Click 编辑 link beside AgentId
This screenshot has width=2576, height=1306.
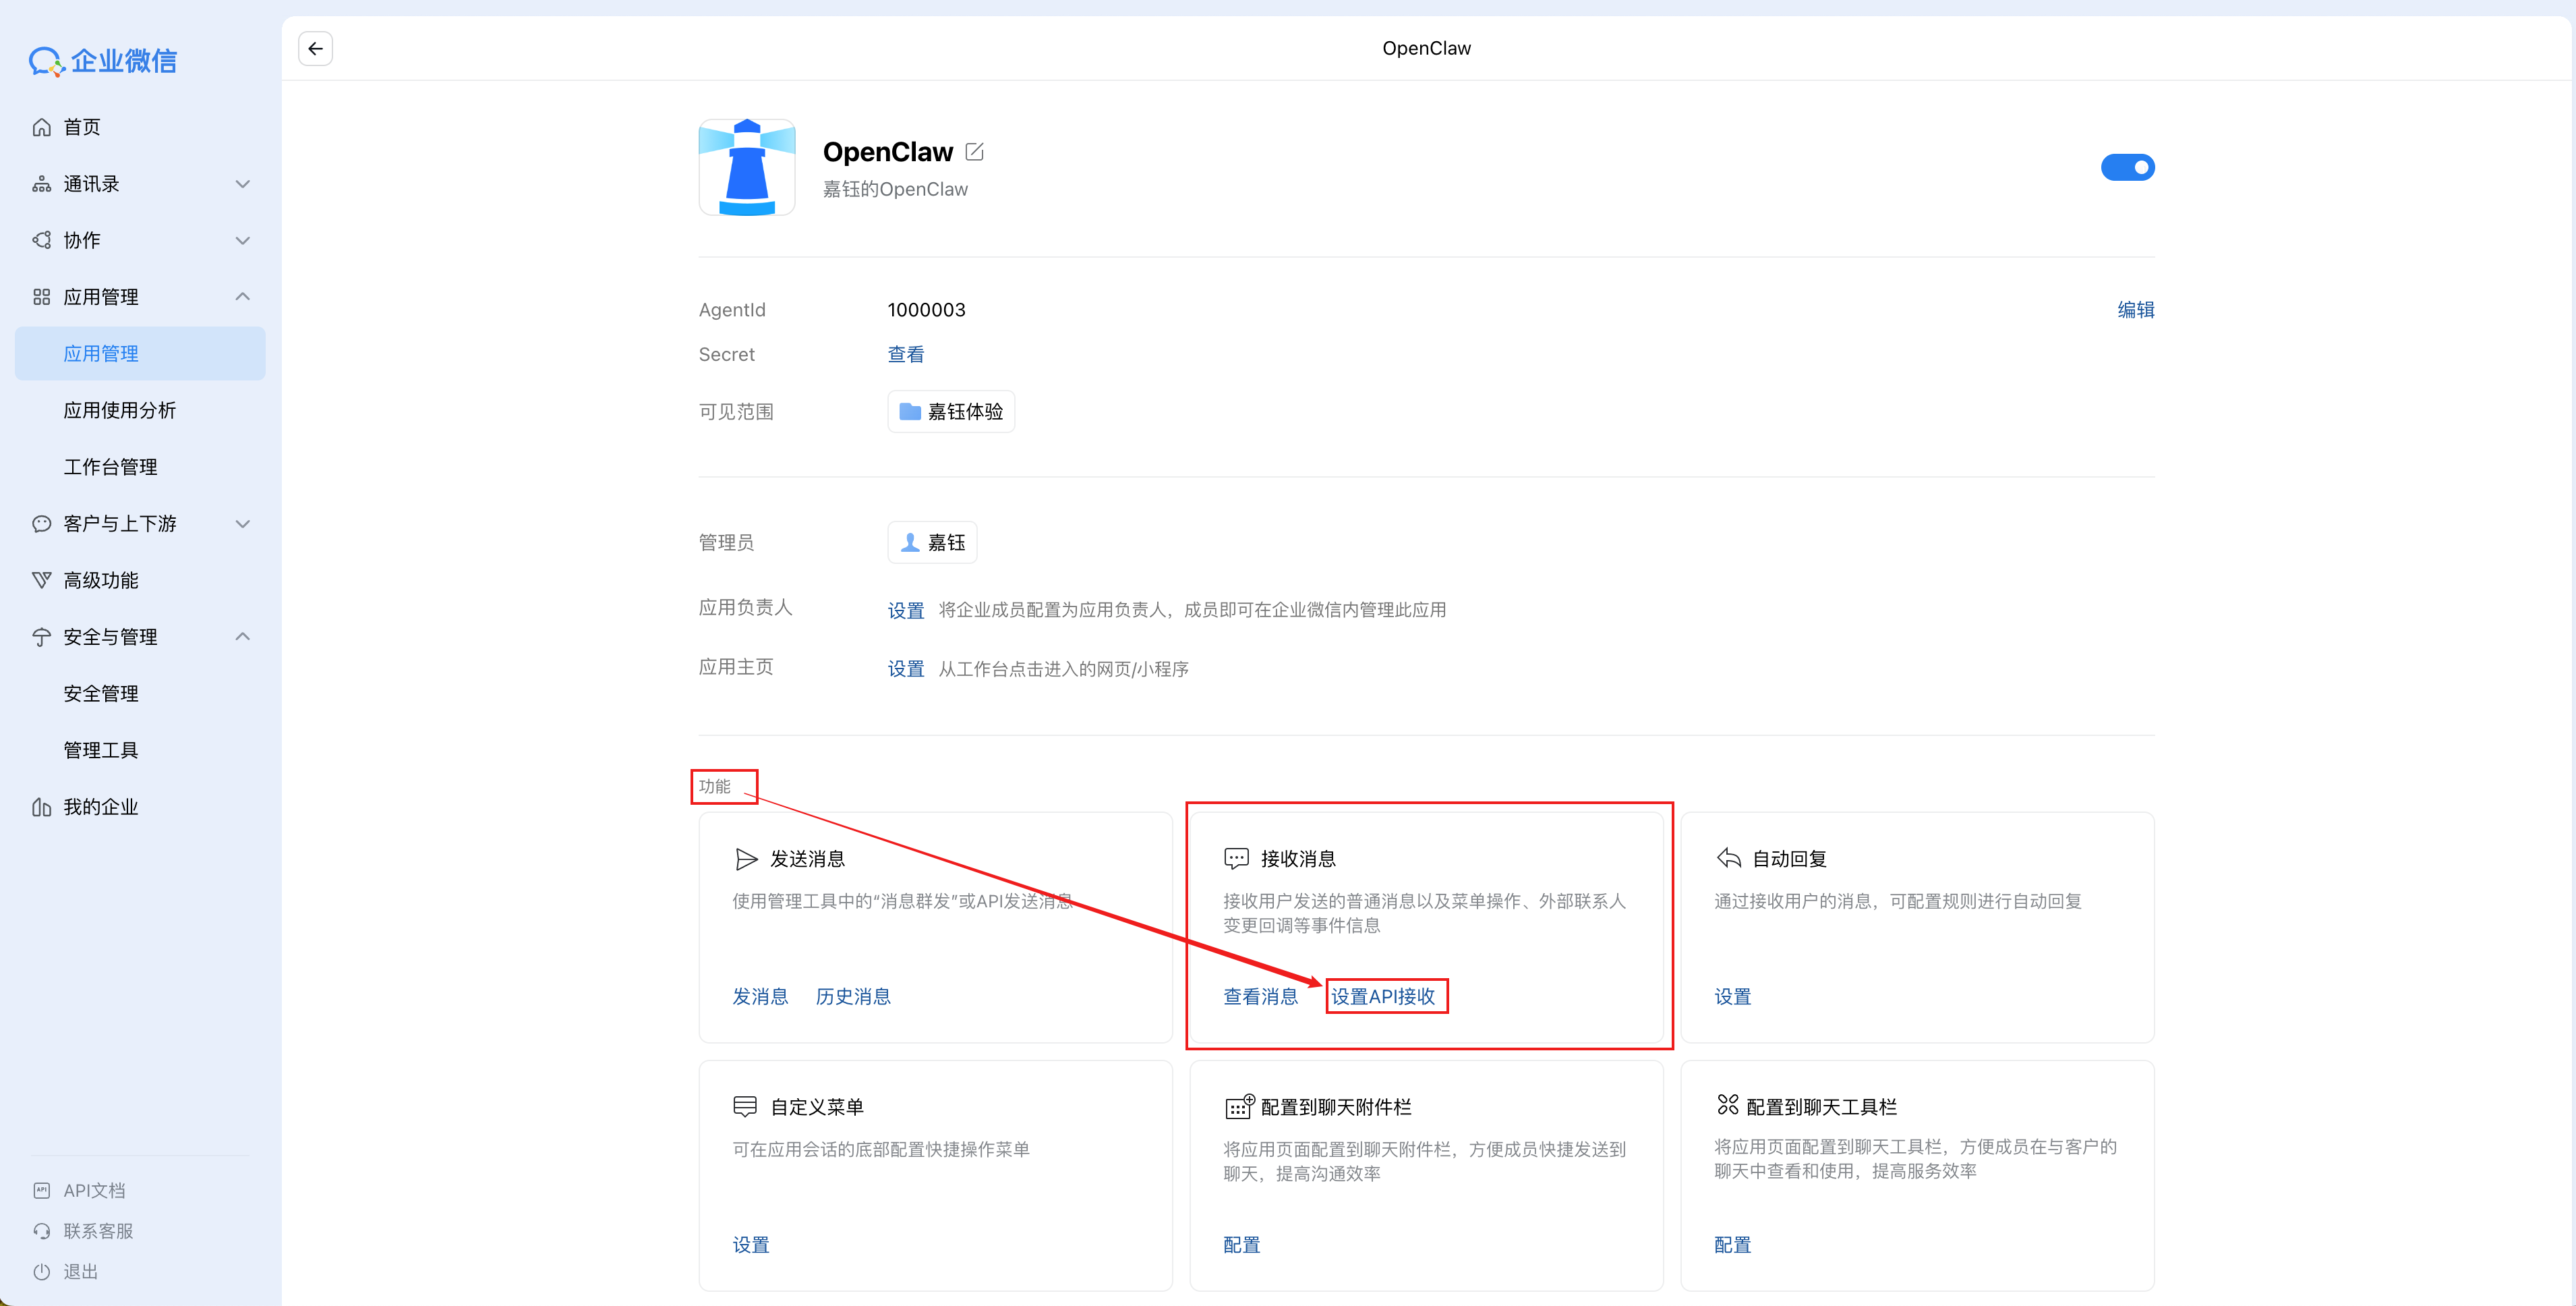pyautogui.click(x=2135, y=310)
